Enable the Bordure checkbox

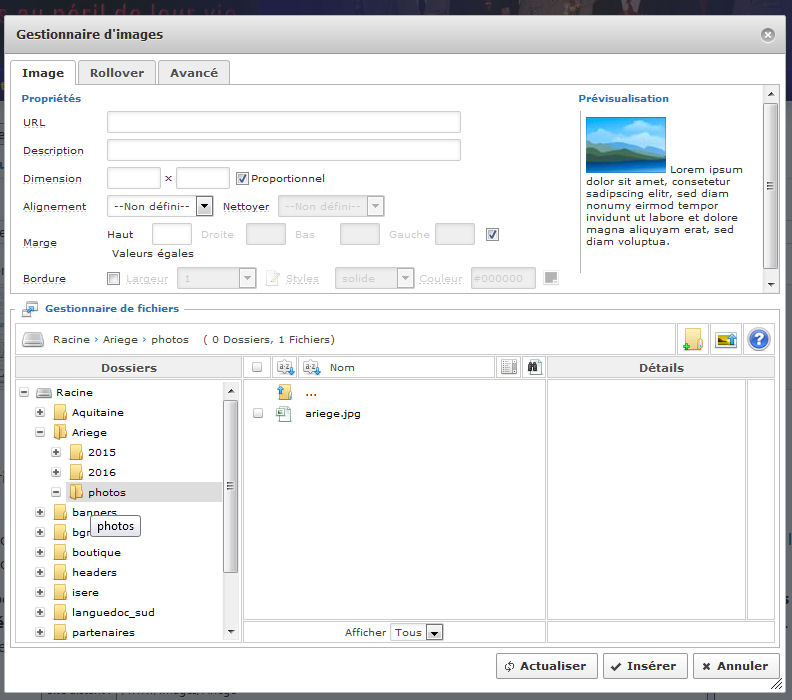pyautogui.click(x=114, y=278)
